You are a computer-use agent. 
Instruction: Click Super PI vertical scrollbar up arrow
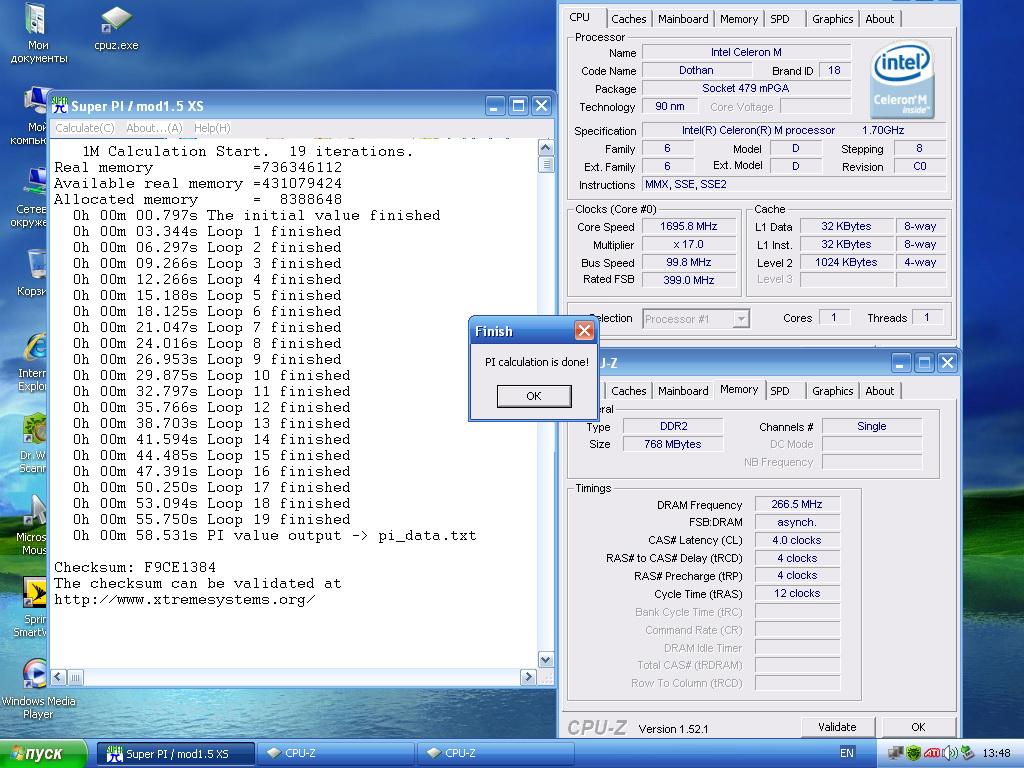click(546, 148)
